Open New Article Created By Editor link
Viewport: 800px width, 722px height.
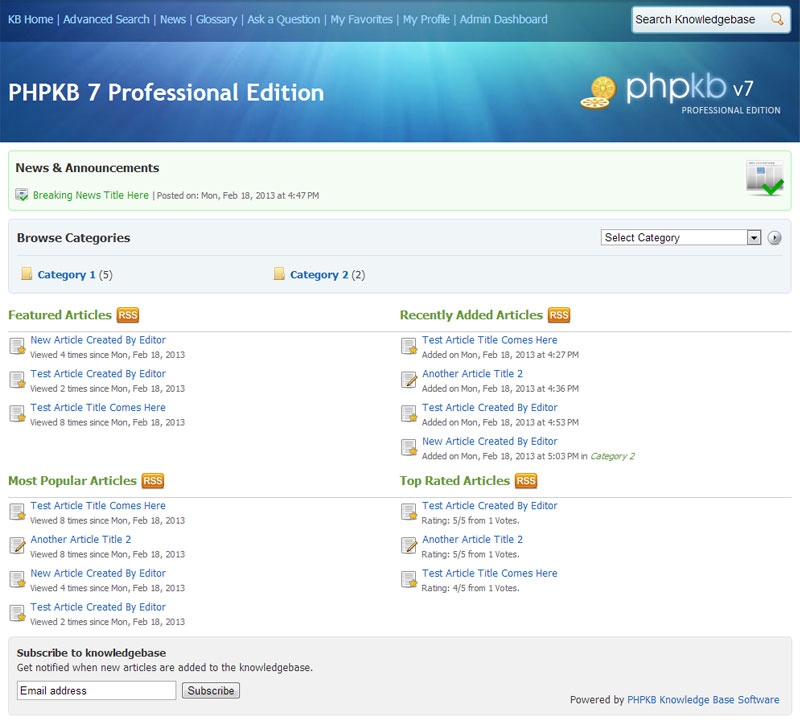click(x=97, y=340)
